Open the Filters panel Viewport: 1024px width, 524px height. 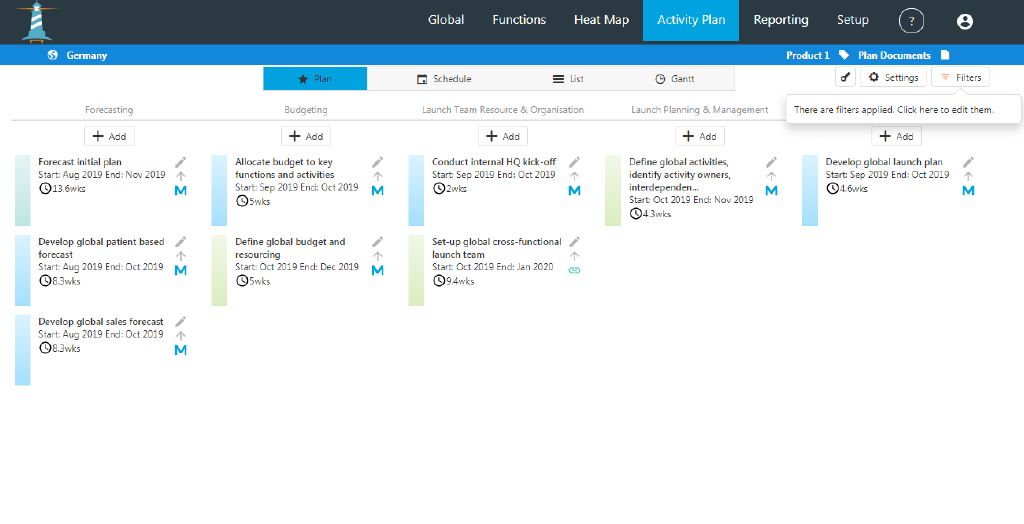[960, 78]
